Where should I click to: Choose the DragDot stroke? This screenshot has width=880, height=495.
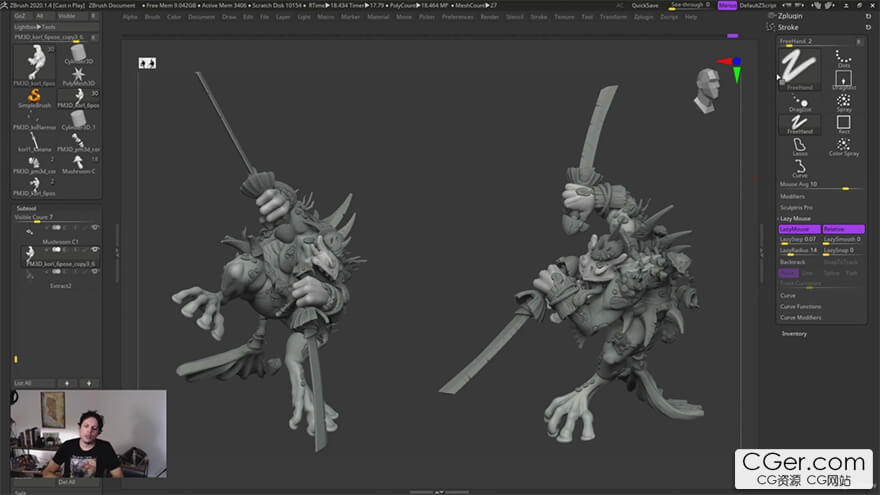click(x=800, y=103)
